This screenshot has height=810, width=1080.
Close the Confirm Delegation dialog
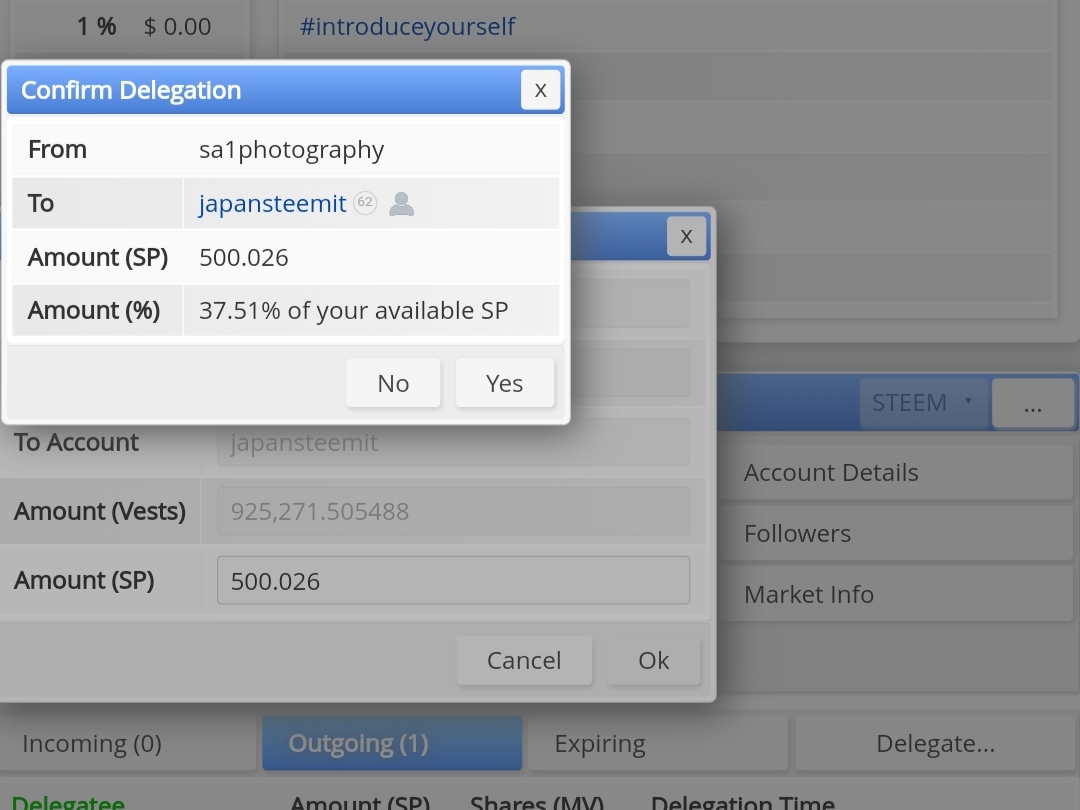click(x=540, y=90)
